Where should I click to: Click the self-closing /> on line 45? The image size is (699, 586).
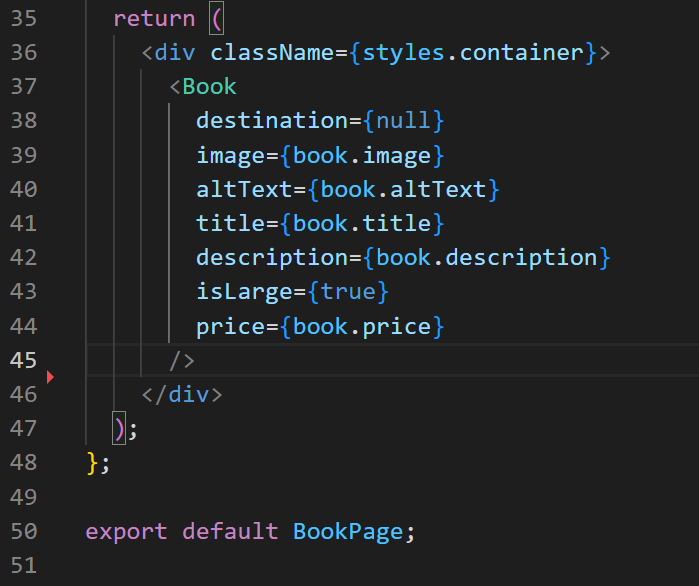coord(182,361)
